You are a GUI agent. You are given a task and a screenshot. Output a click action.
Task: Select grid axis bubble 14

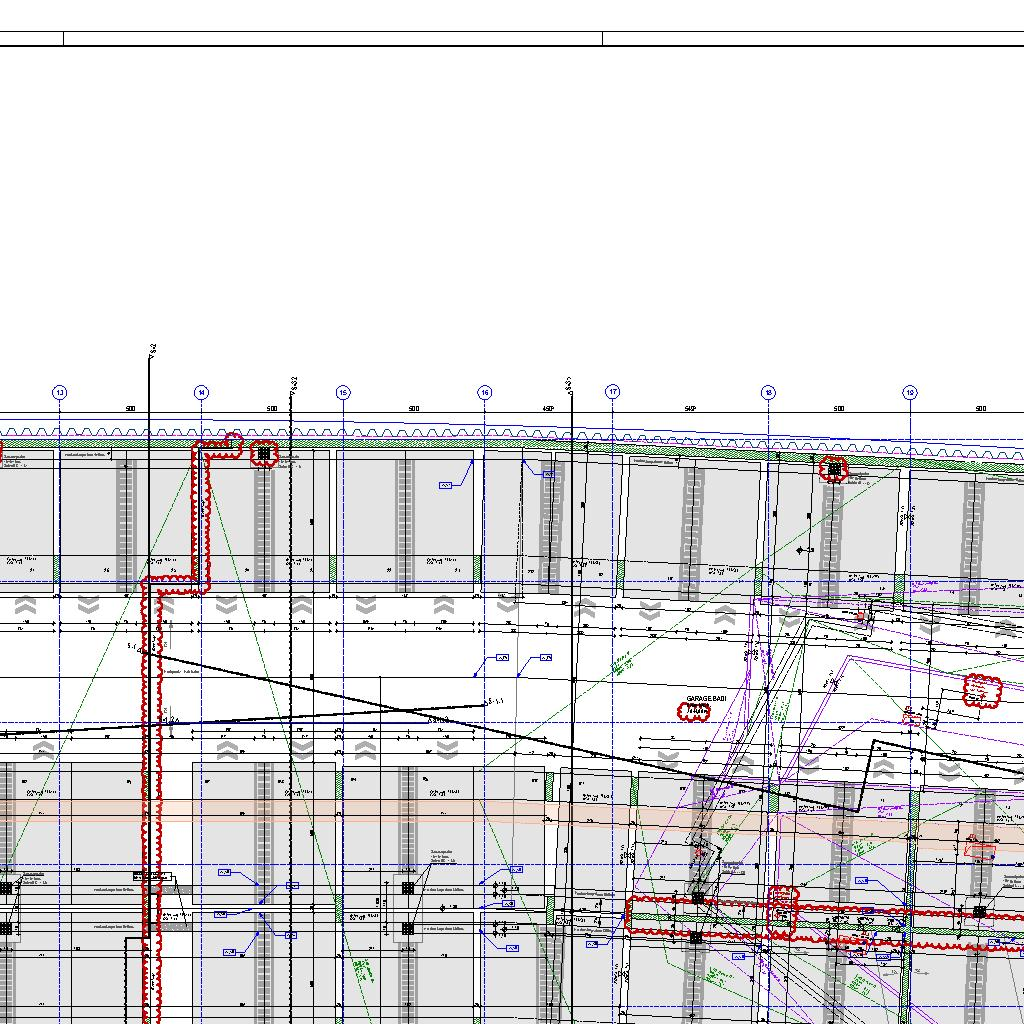click(x=202, y=393)
